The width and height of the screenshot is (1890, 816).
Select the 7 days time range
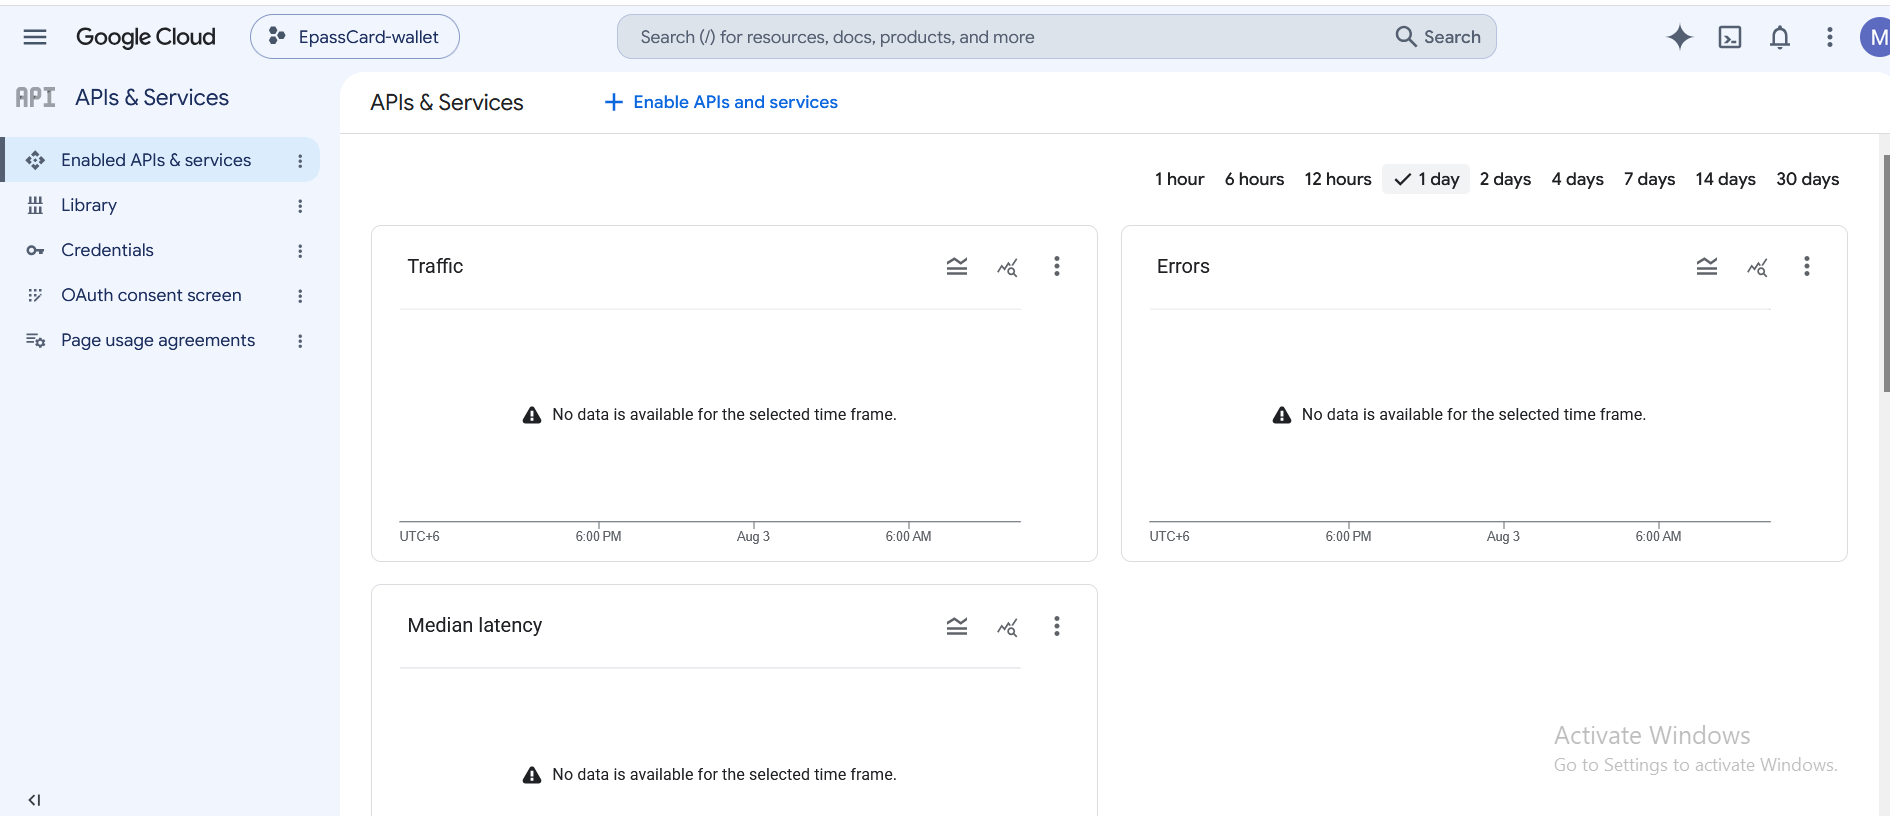click(1649, 179)
